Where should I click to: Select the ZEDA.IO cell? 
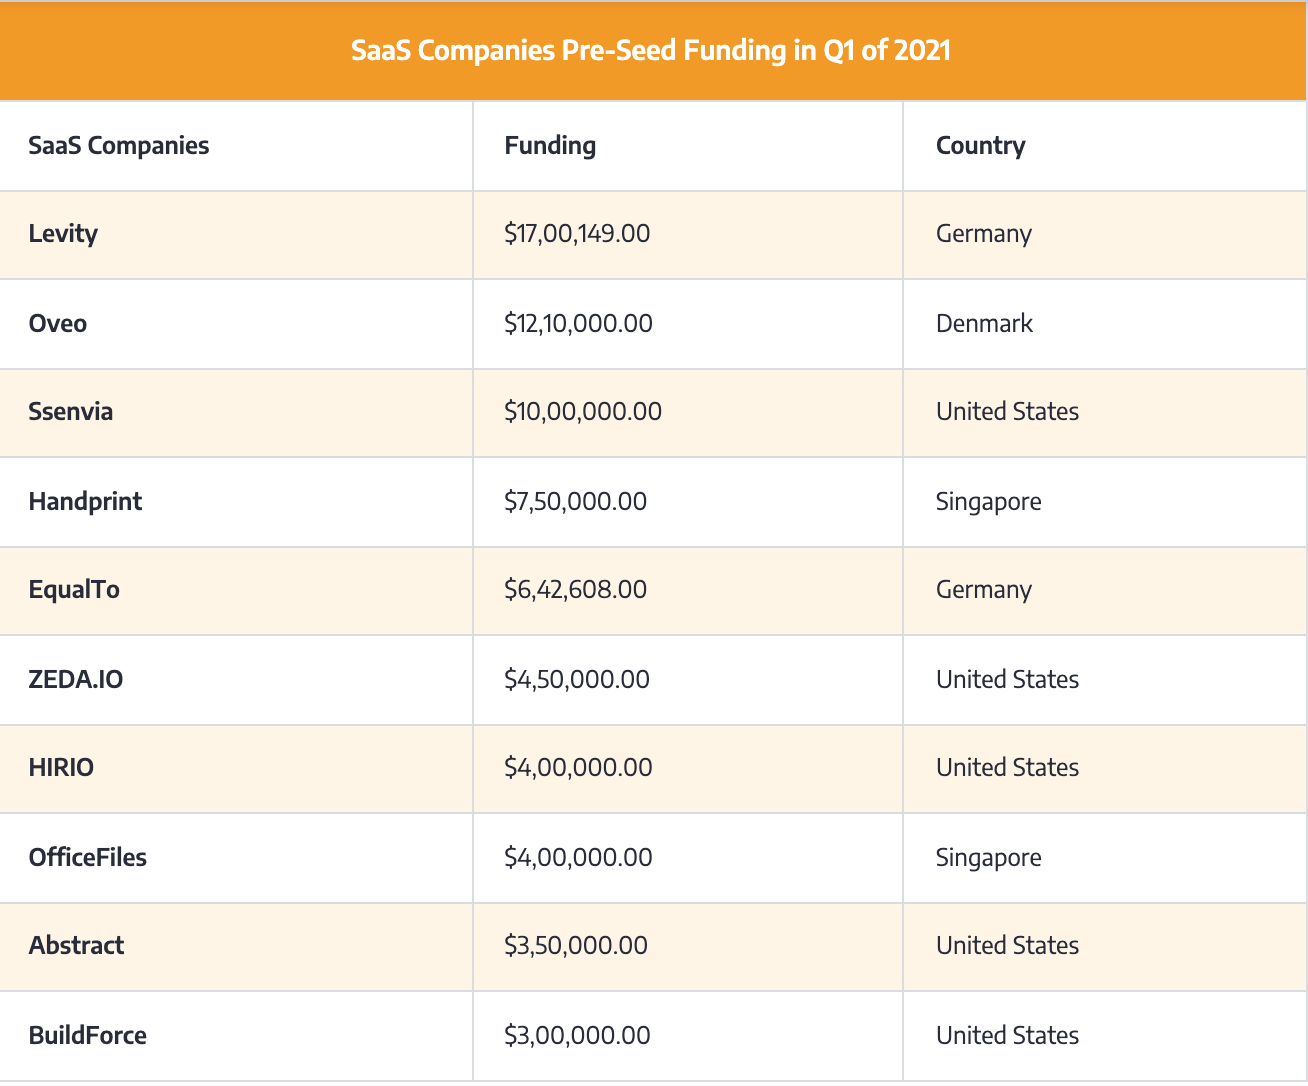pos(76,679)
